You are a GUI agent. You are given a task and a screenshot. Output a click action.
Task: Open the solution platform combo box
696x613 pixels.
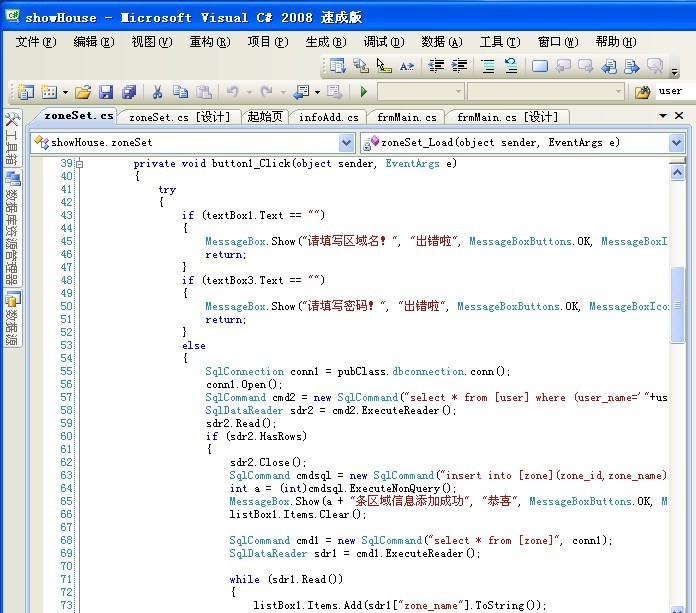click(546, 92)
